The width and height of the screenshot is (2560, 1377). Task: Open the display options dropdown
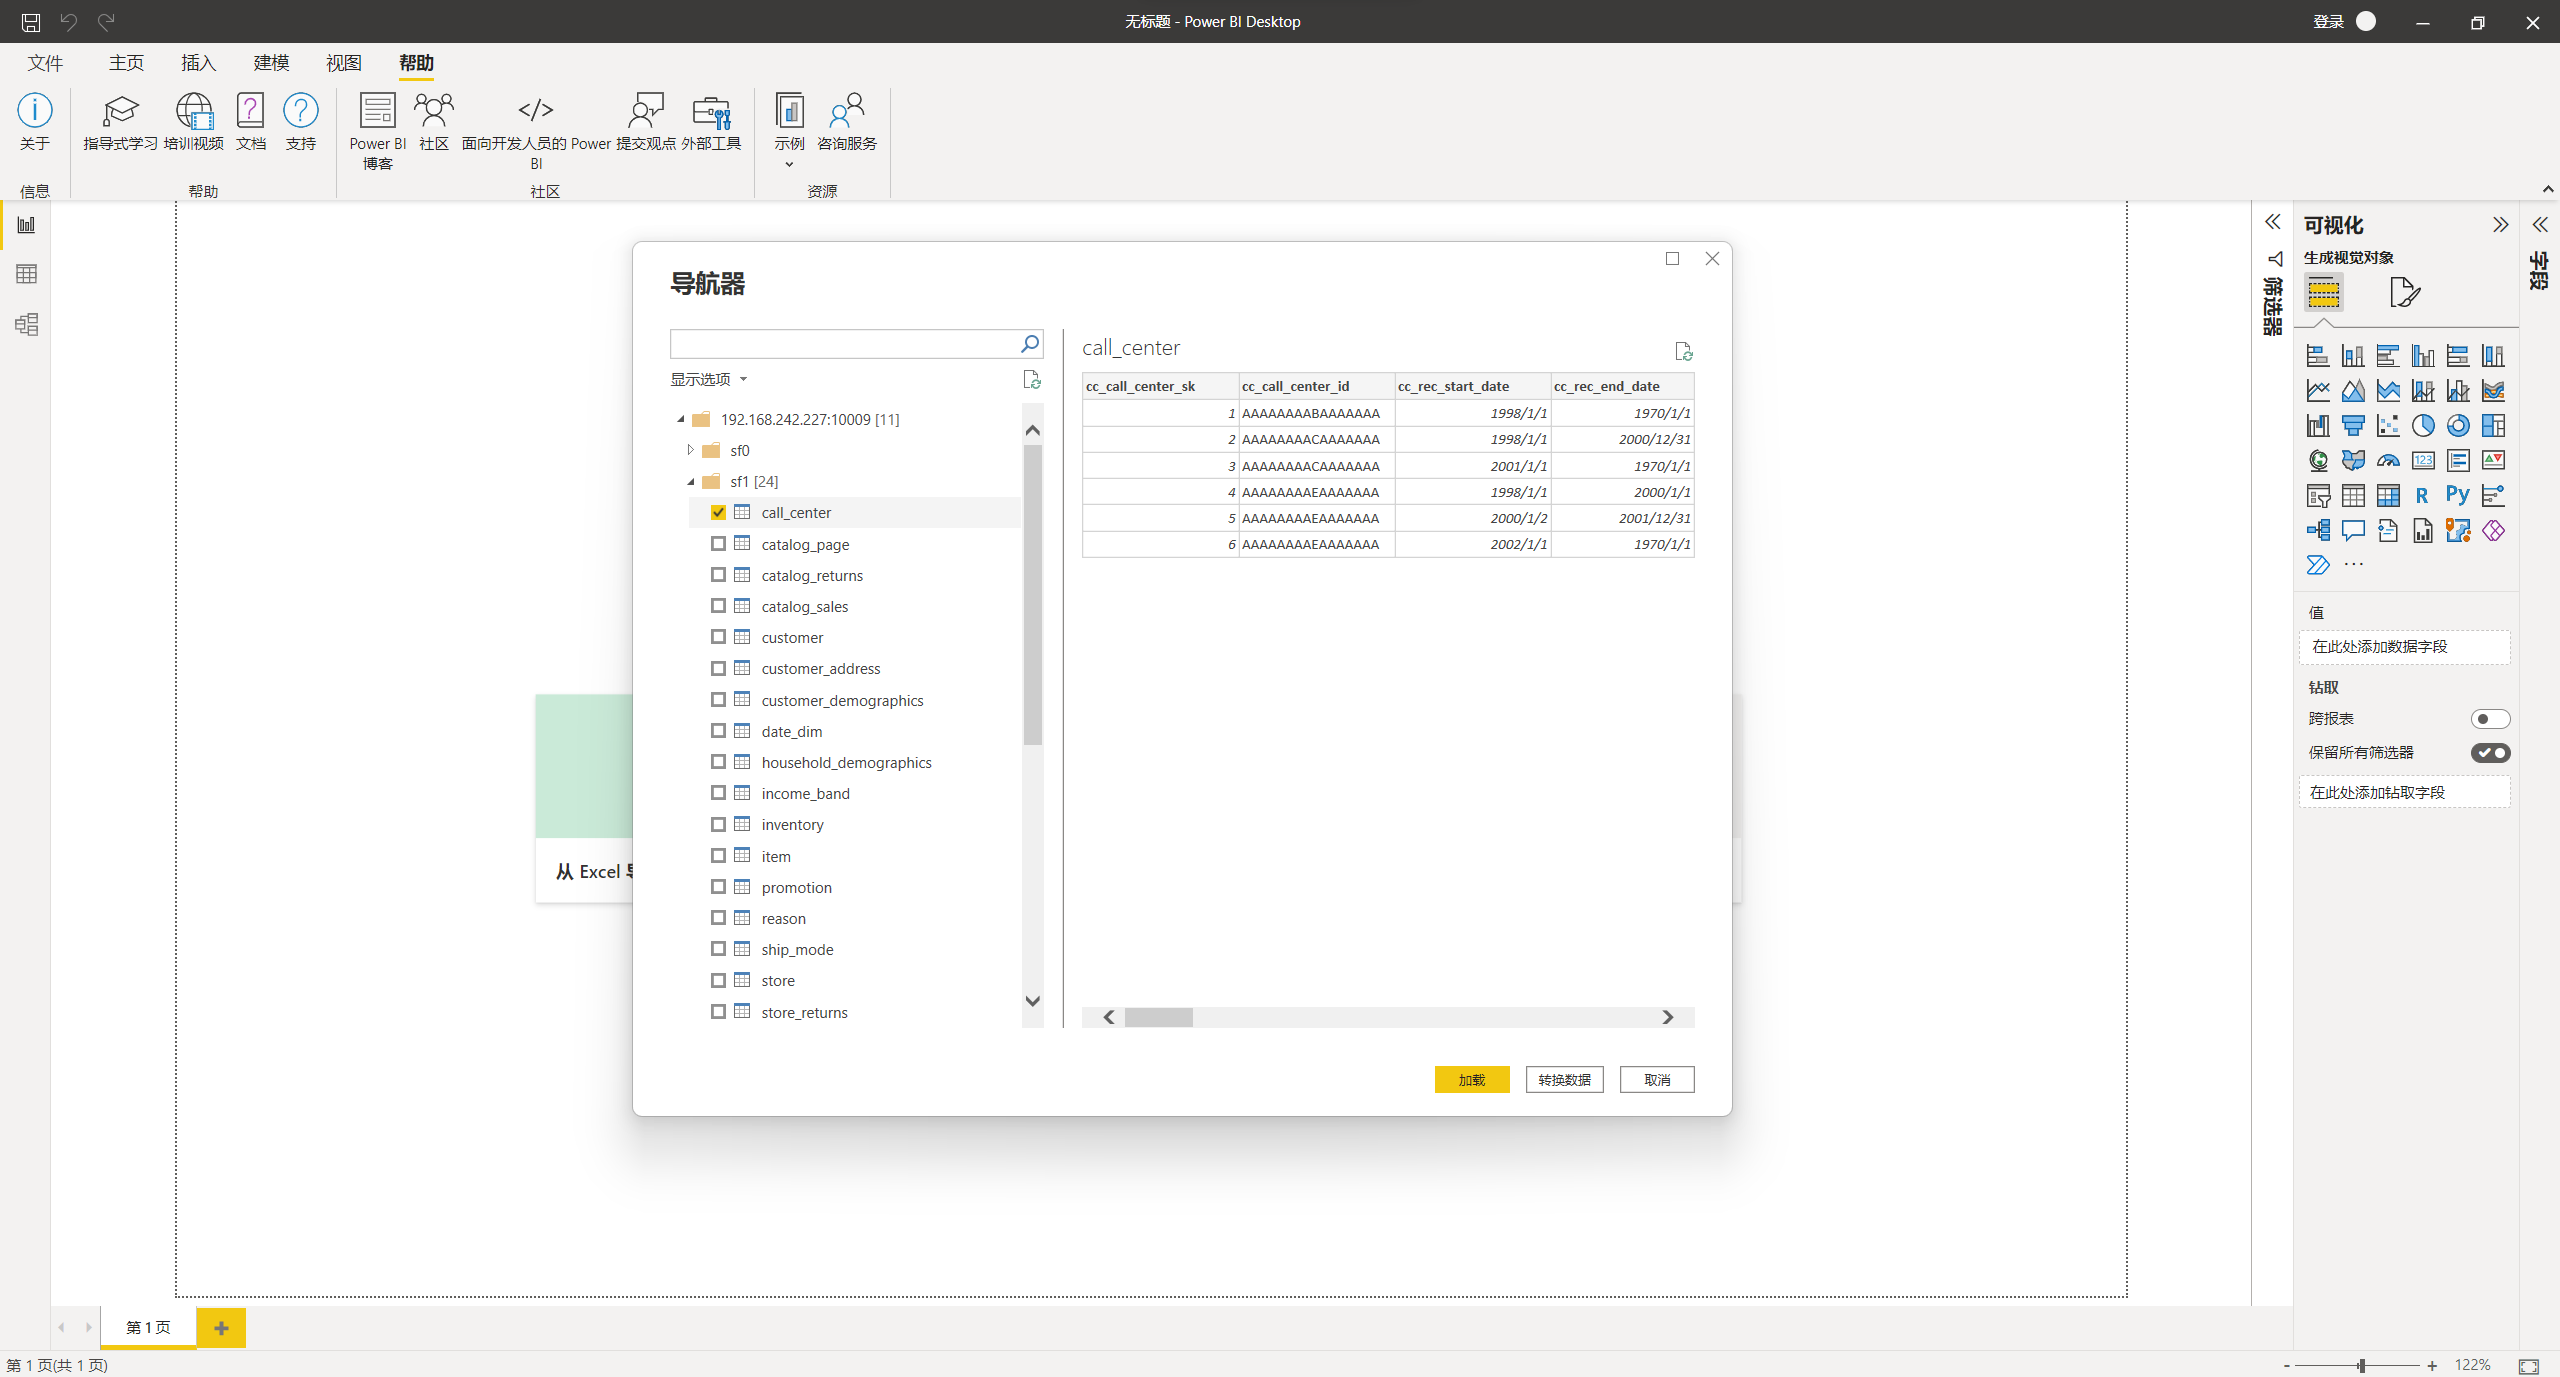coord(708,379)
